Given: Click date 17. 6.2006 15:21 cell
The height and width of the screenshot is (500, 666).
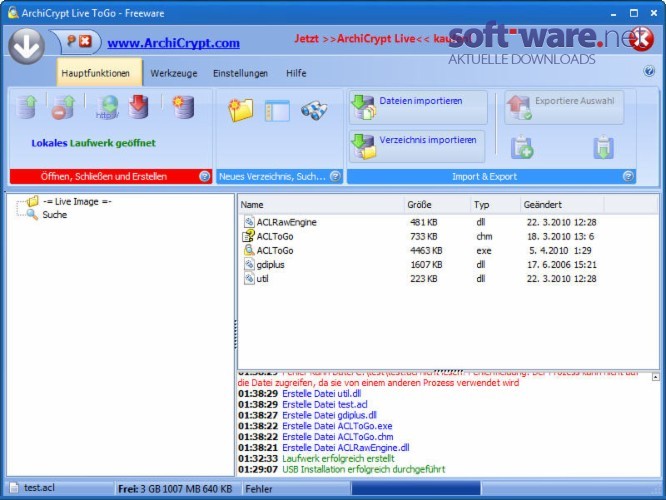Looking at the screenshot, I should click(562, 265).
